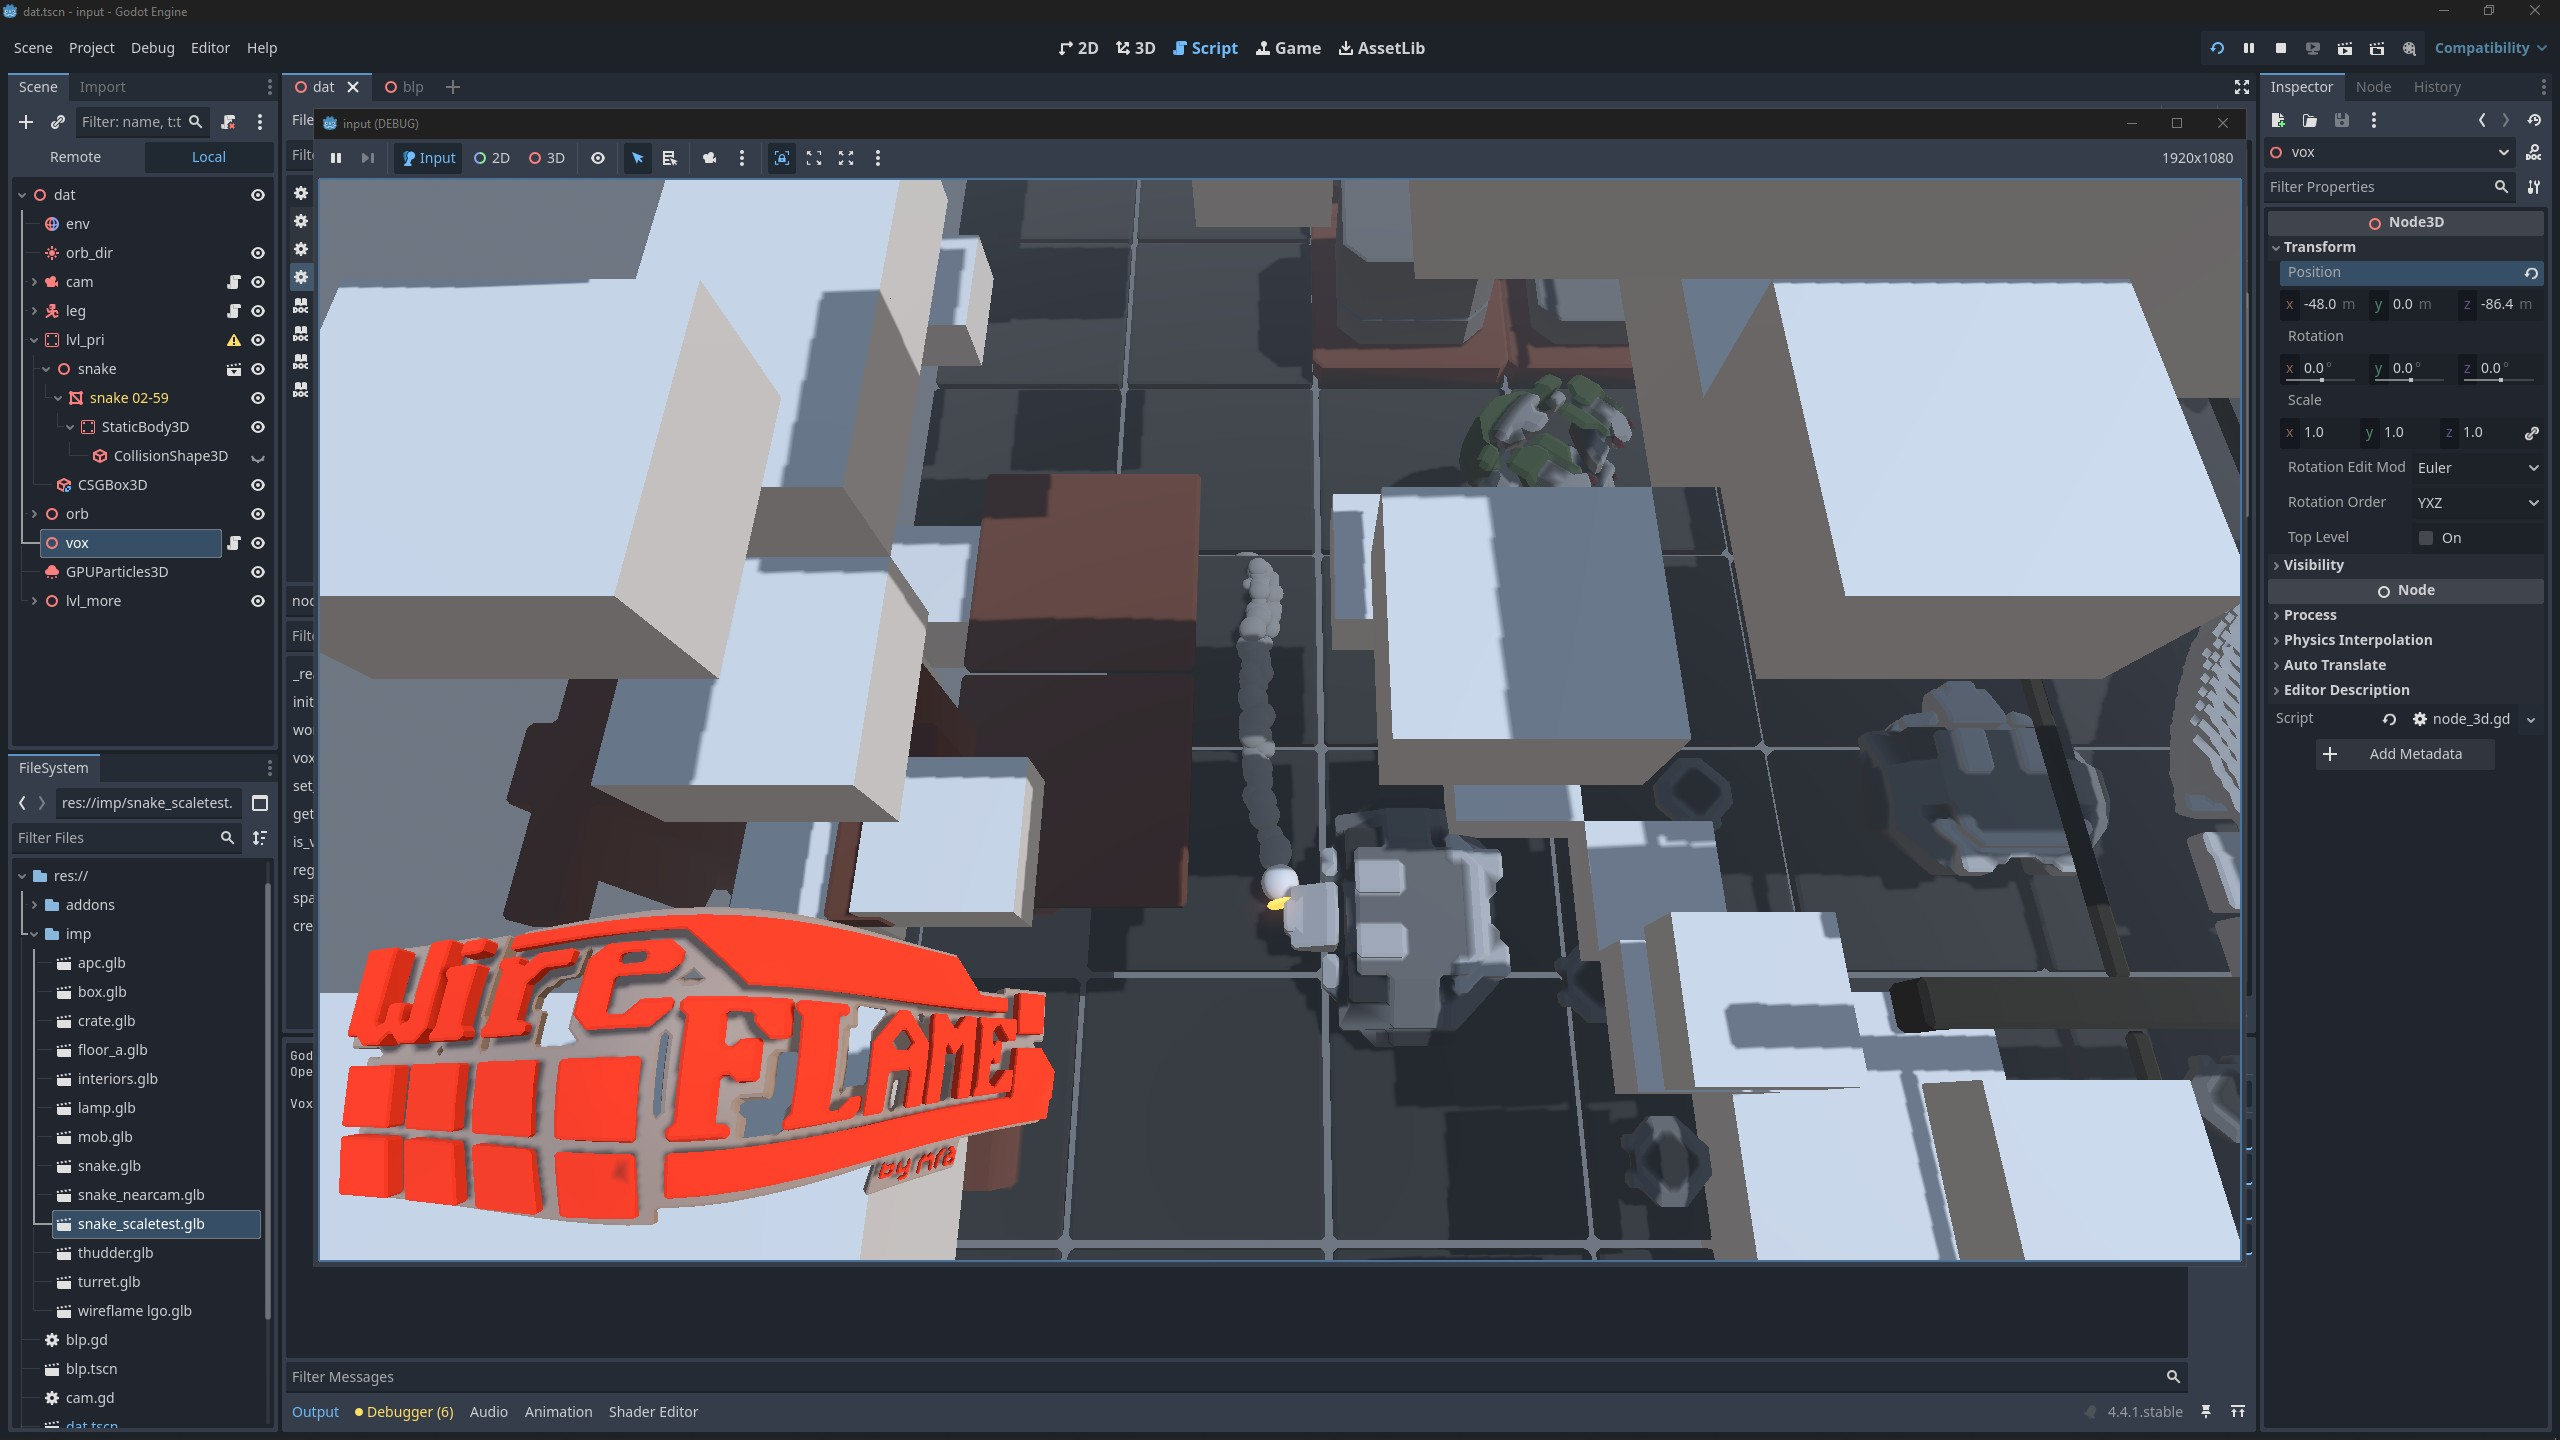Image resolution: width=2560 pixels, height=1440 pixels.
Task: Expand the orb node in scene tree
Action: pos(34,514)
